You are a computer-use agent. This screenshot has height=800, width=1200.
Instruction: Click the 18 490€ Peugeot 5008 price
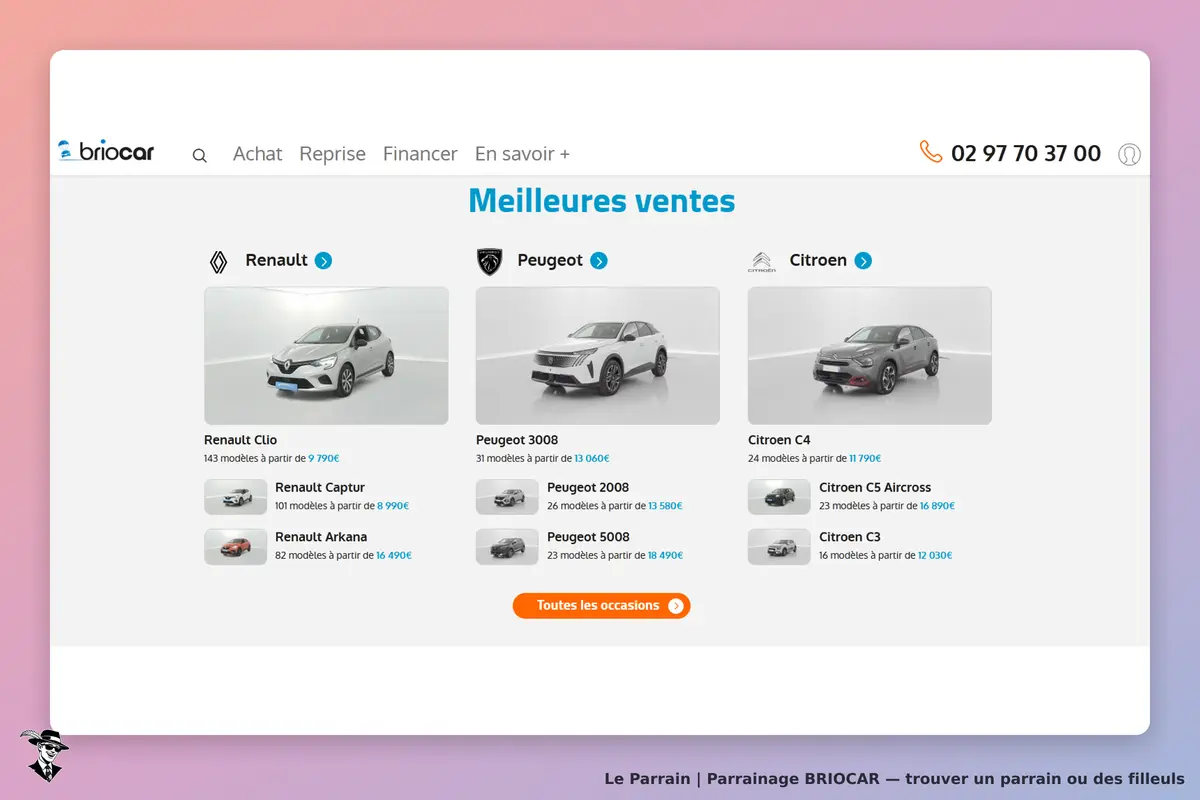(x=665, y=556)
